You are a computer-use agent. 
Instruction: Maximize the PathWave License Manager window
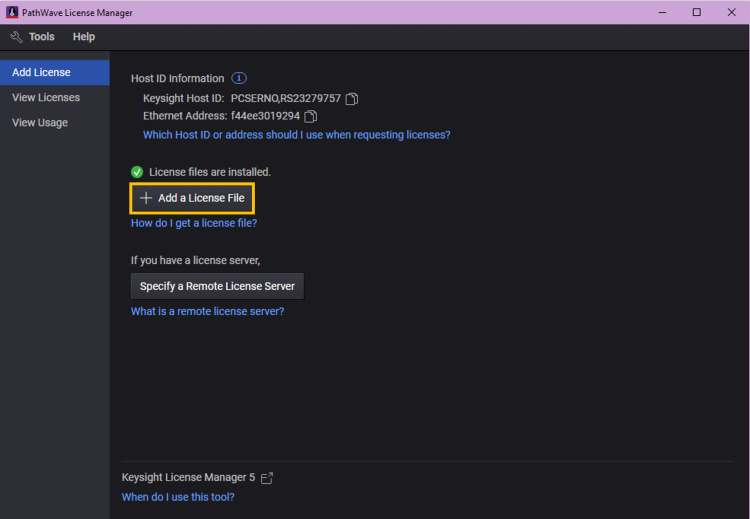coord(696,12)
